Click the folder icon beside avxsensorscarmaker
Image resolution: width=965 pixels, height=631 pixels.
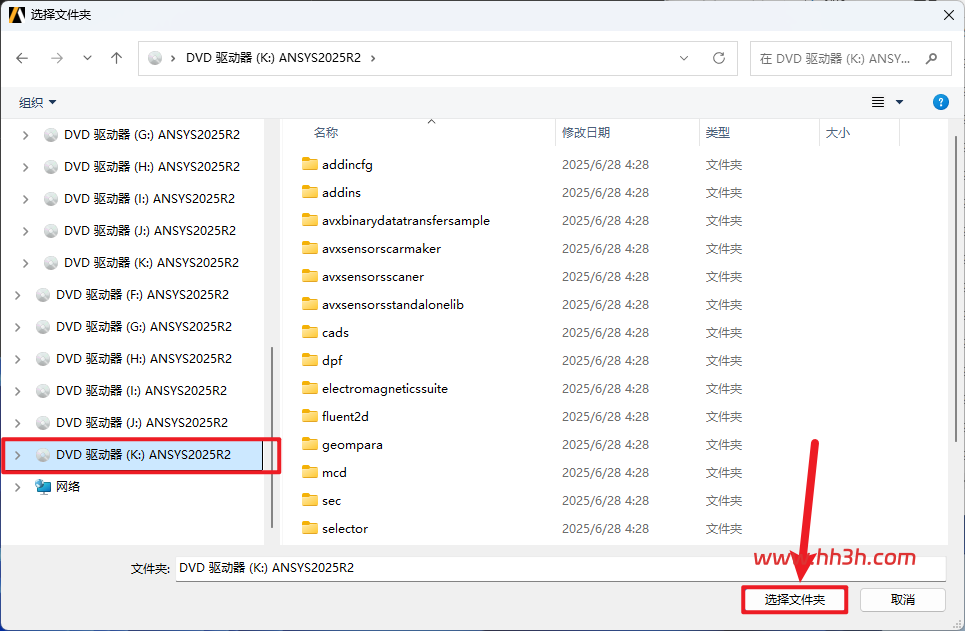pos(310,248)
